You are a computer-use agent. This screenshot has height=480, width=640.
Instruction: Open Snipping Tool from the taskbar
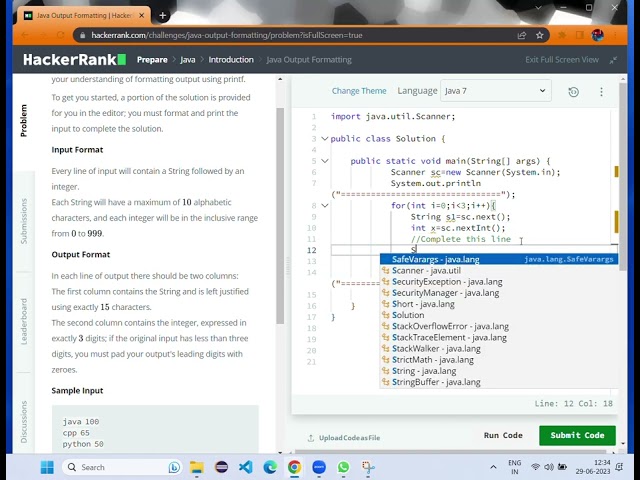click(368, 467)
